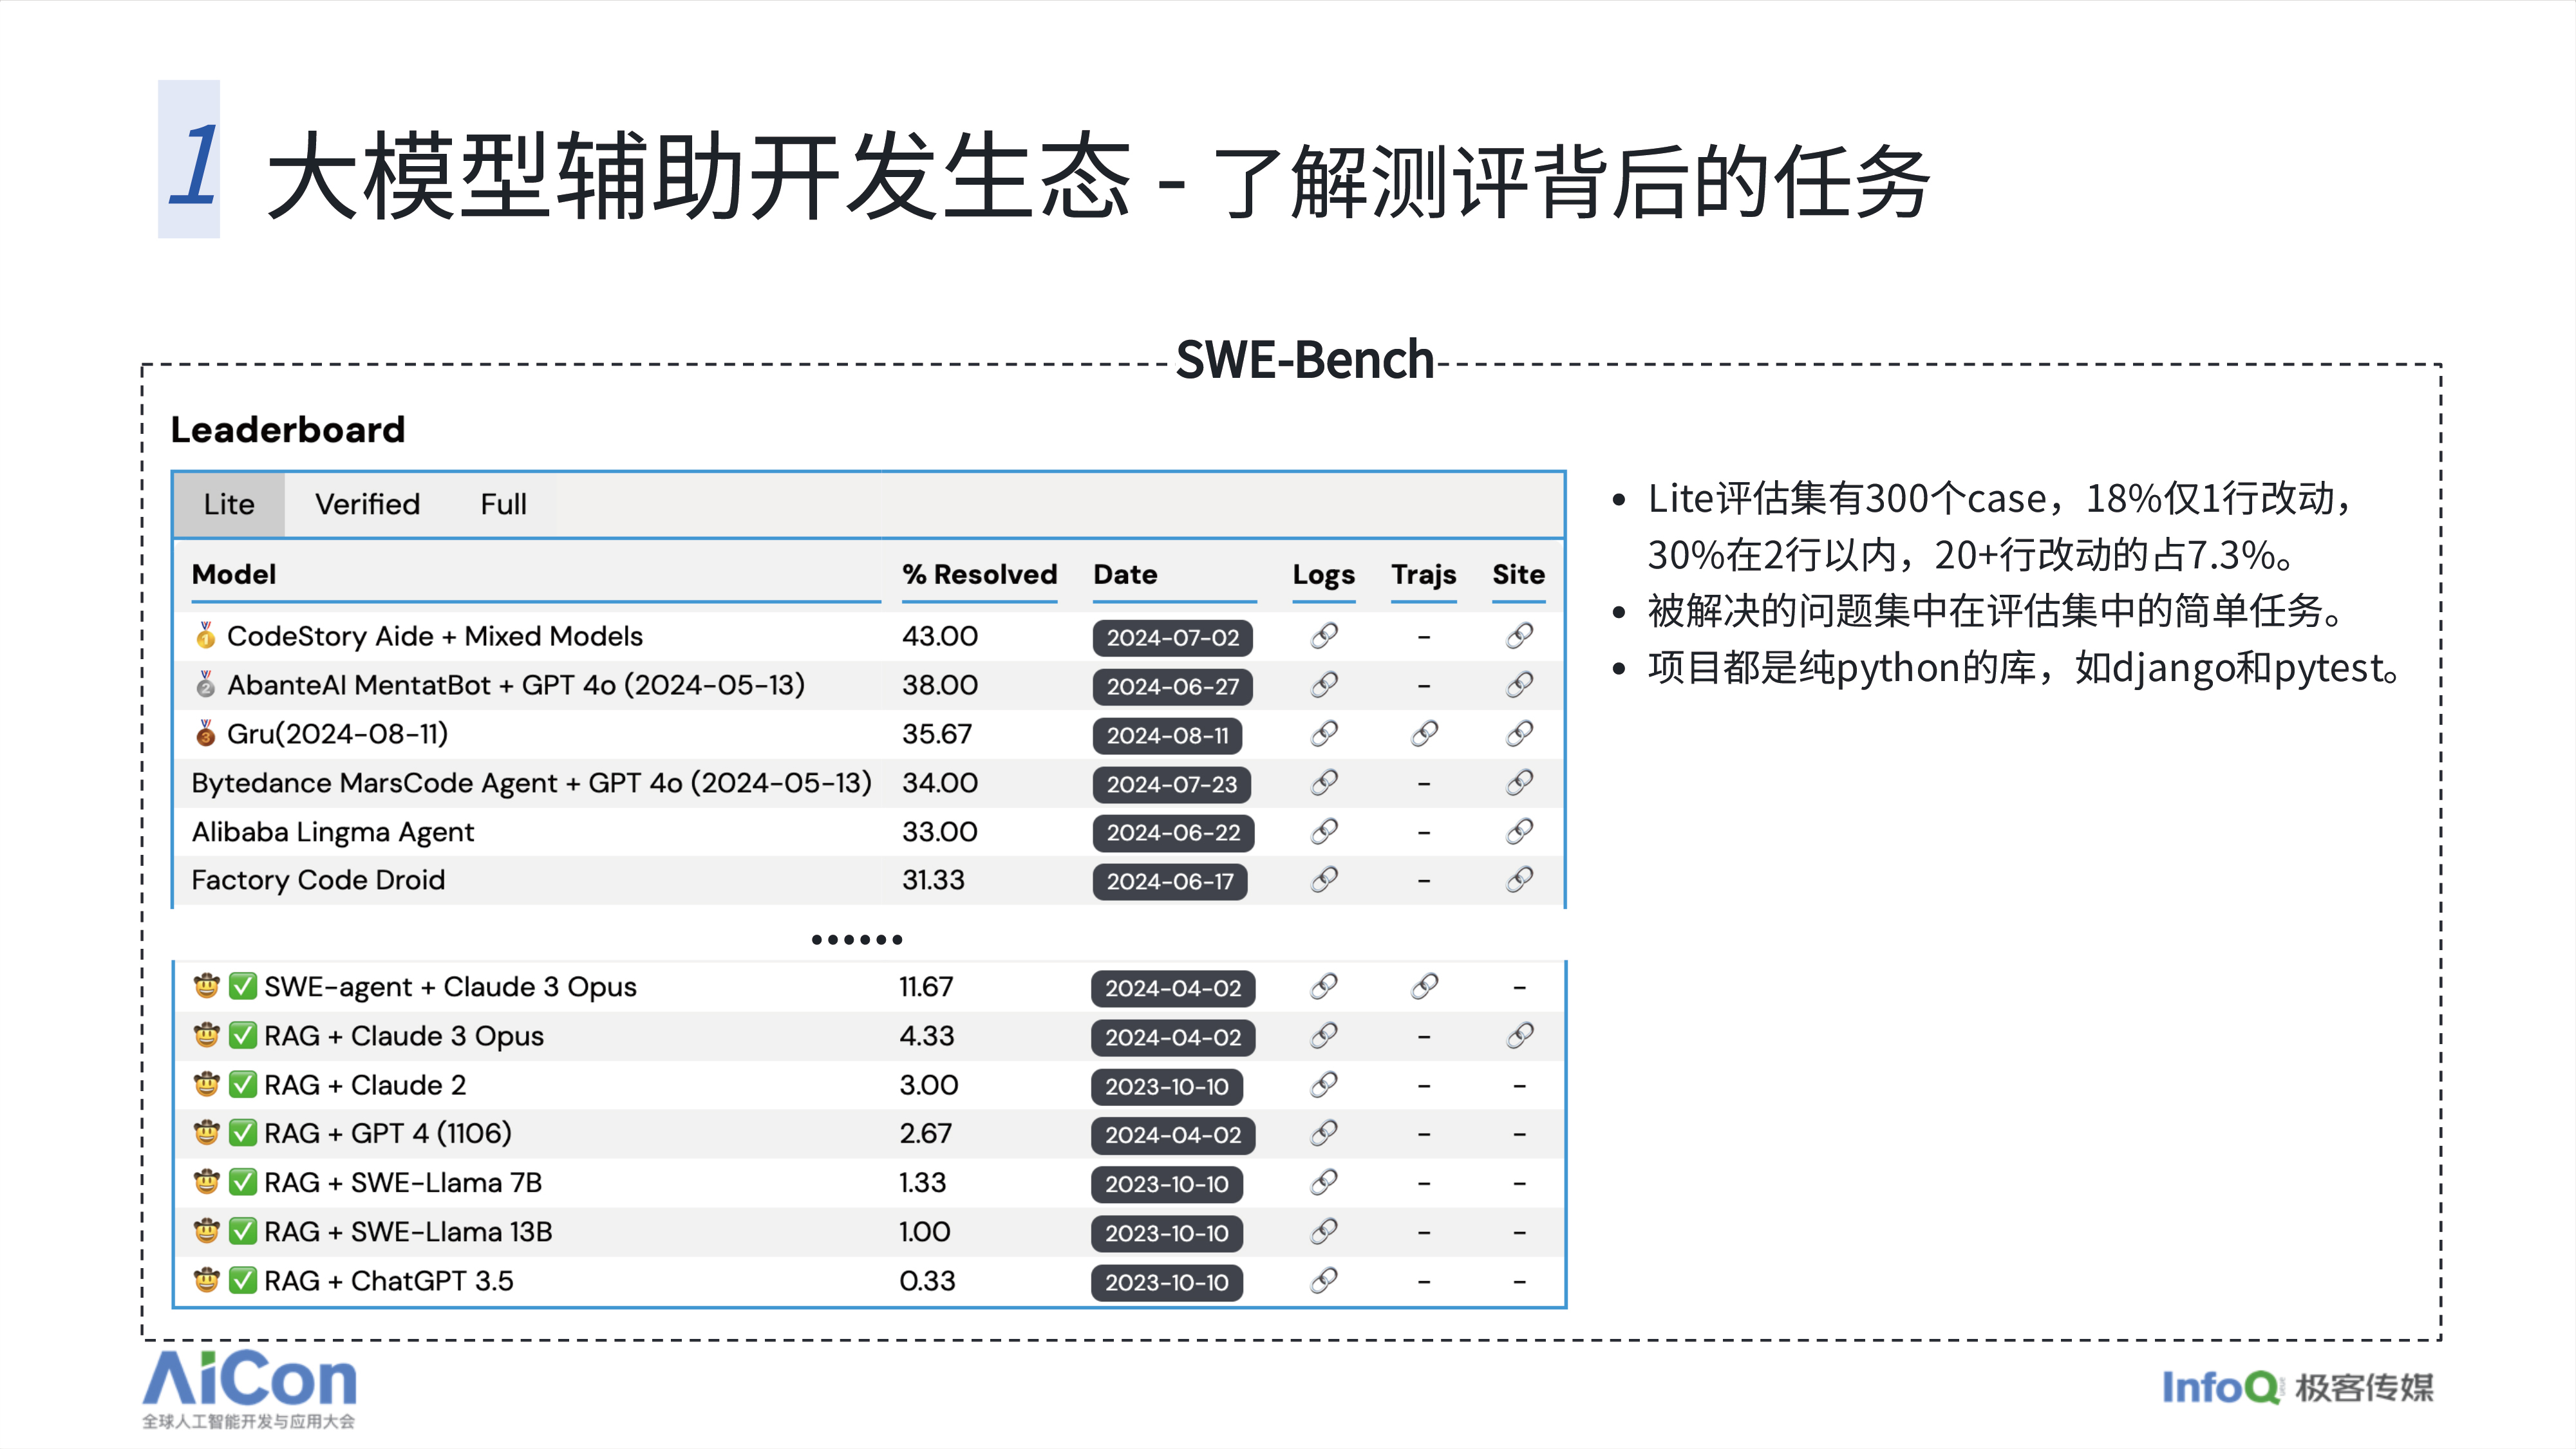
Task: Click the Site column header
Action: (1518, 574)
